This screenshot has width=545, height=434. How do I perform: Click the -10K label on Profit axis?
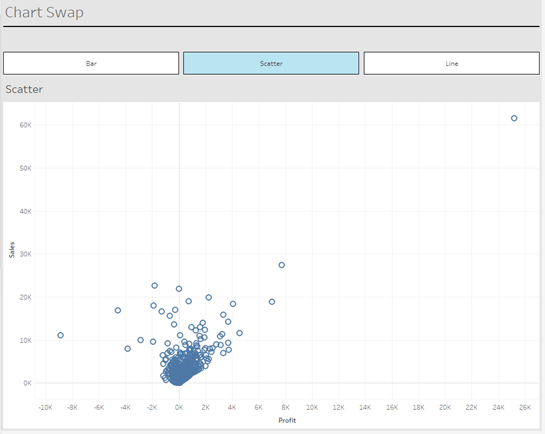[45, 407]
